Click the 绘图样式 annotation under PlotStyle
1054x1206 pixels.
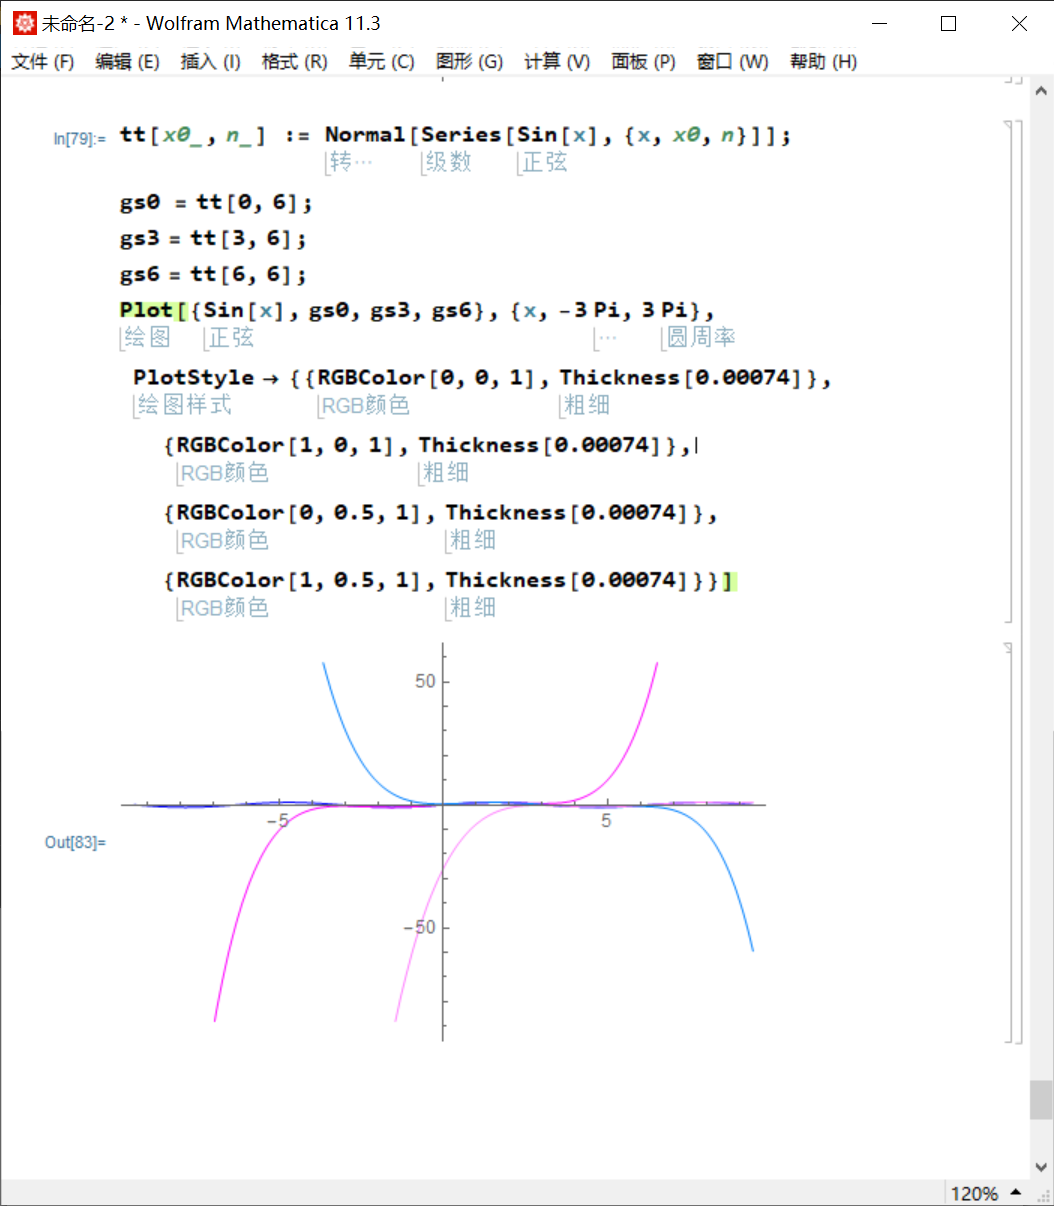point(185,405)
